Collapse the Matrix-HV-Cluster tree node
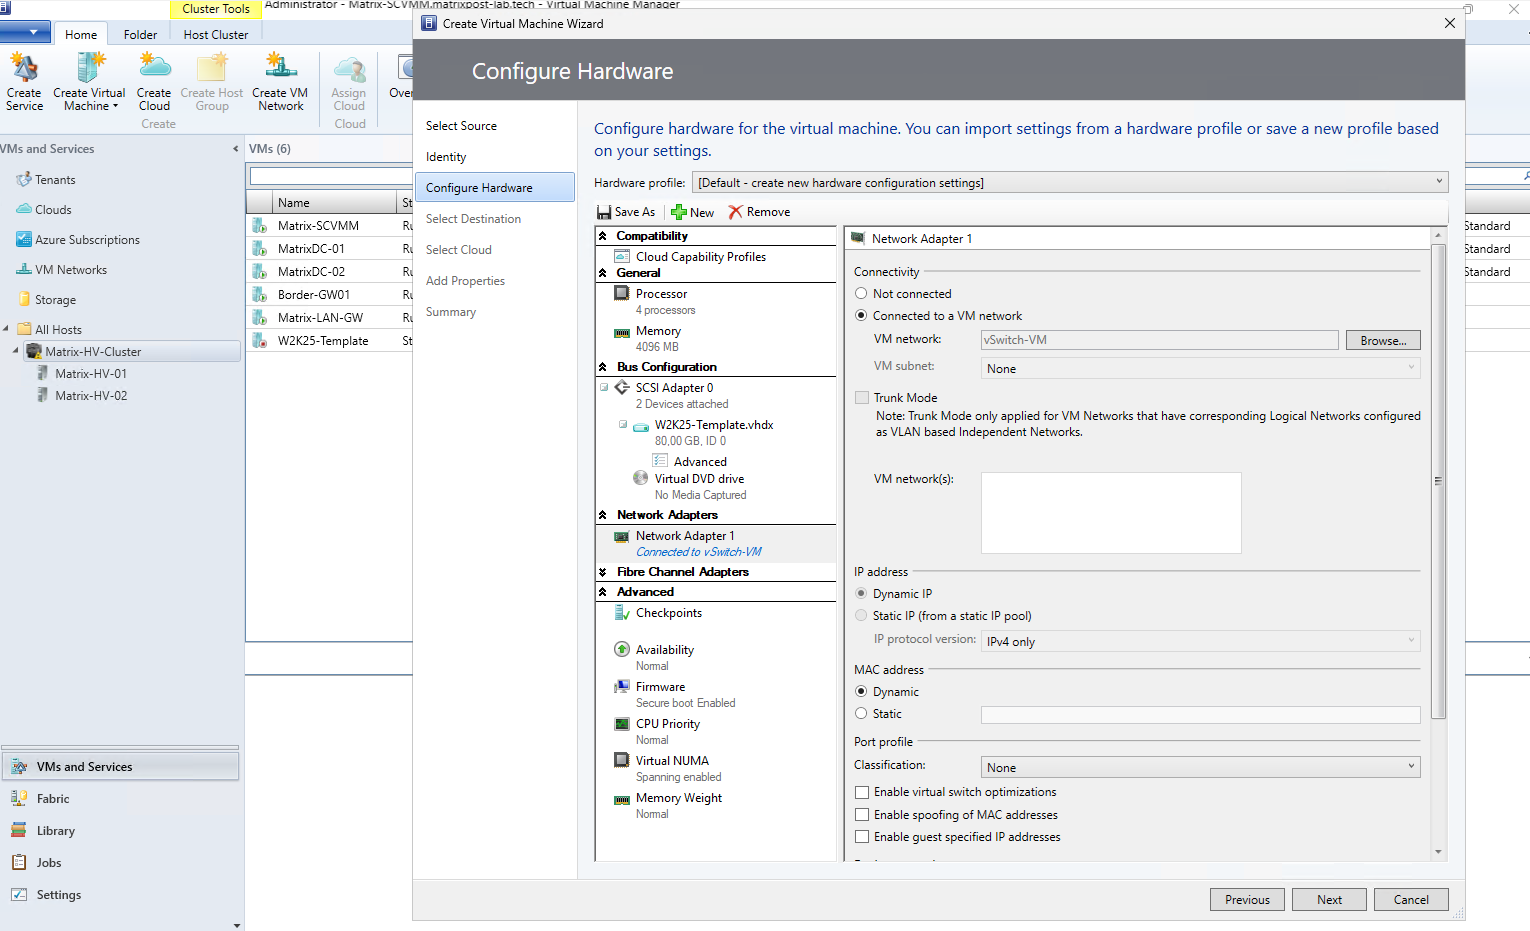Image resolution: width=1530 pixels, height=931 pixels. coord(16,352)
